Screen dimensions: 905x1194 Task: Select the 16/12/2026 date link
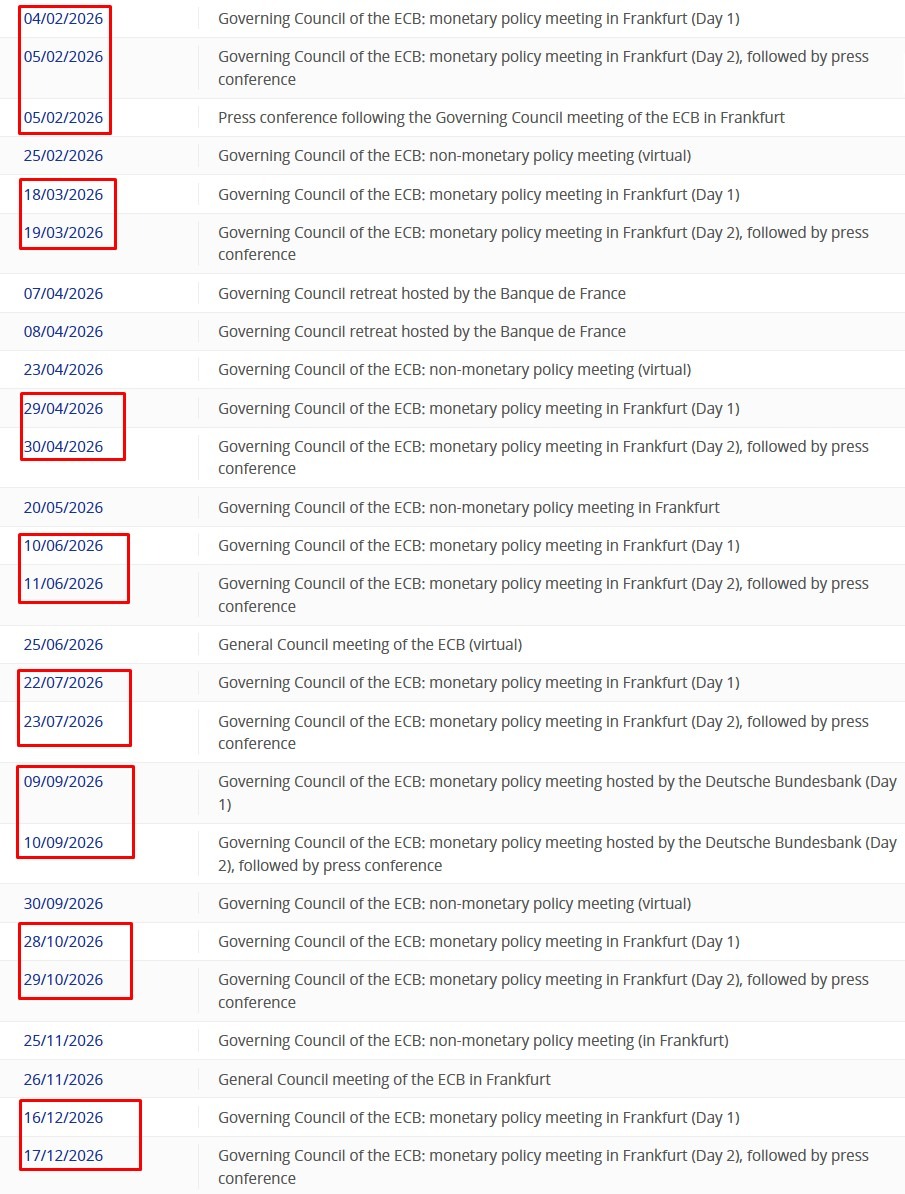(x=63, y=1117)
